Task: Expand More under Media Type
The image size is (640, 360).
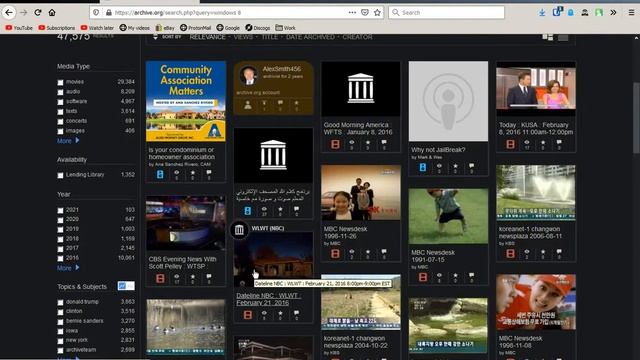Action: coord(68,140)
